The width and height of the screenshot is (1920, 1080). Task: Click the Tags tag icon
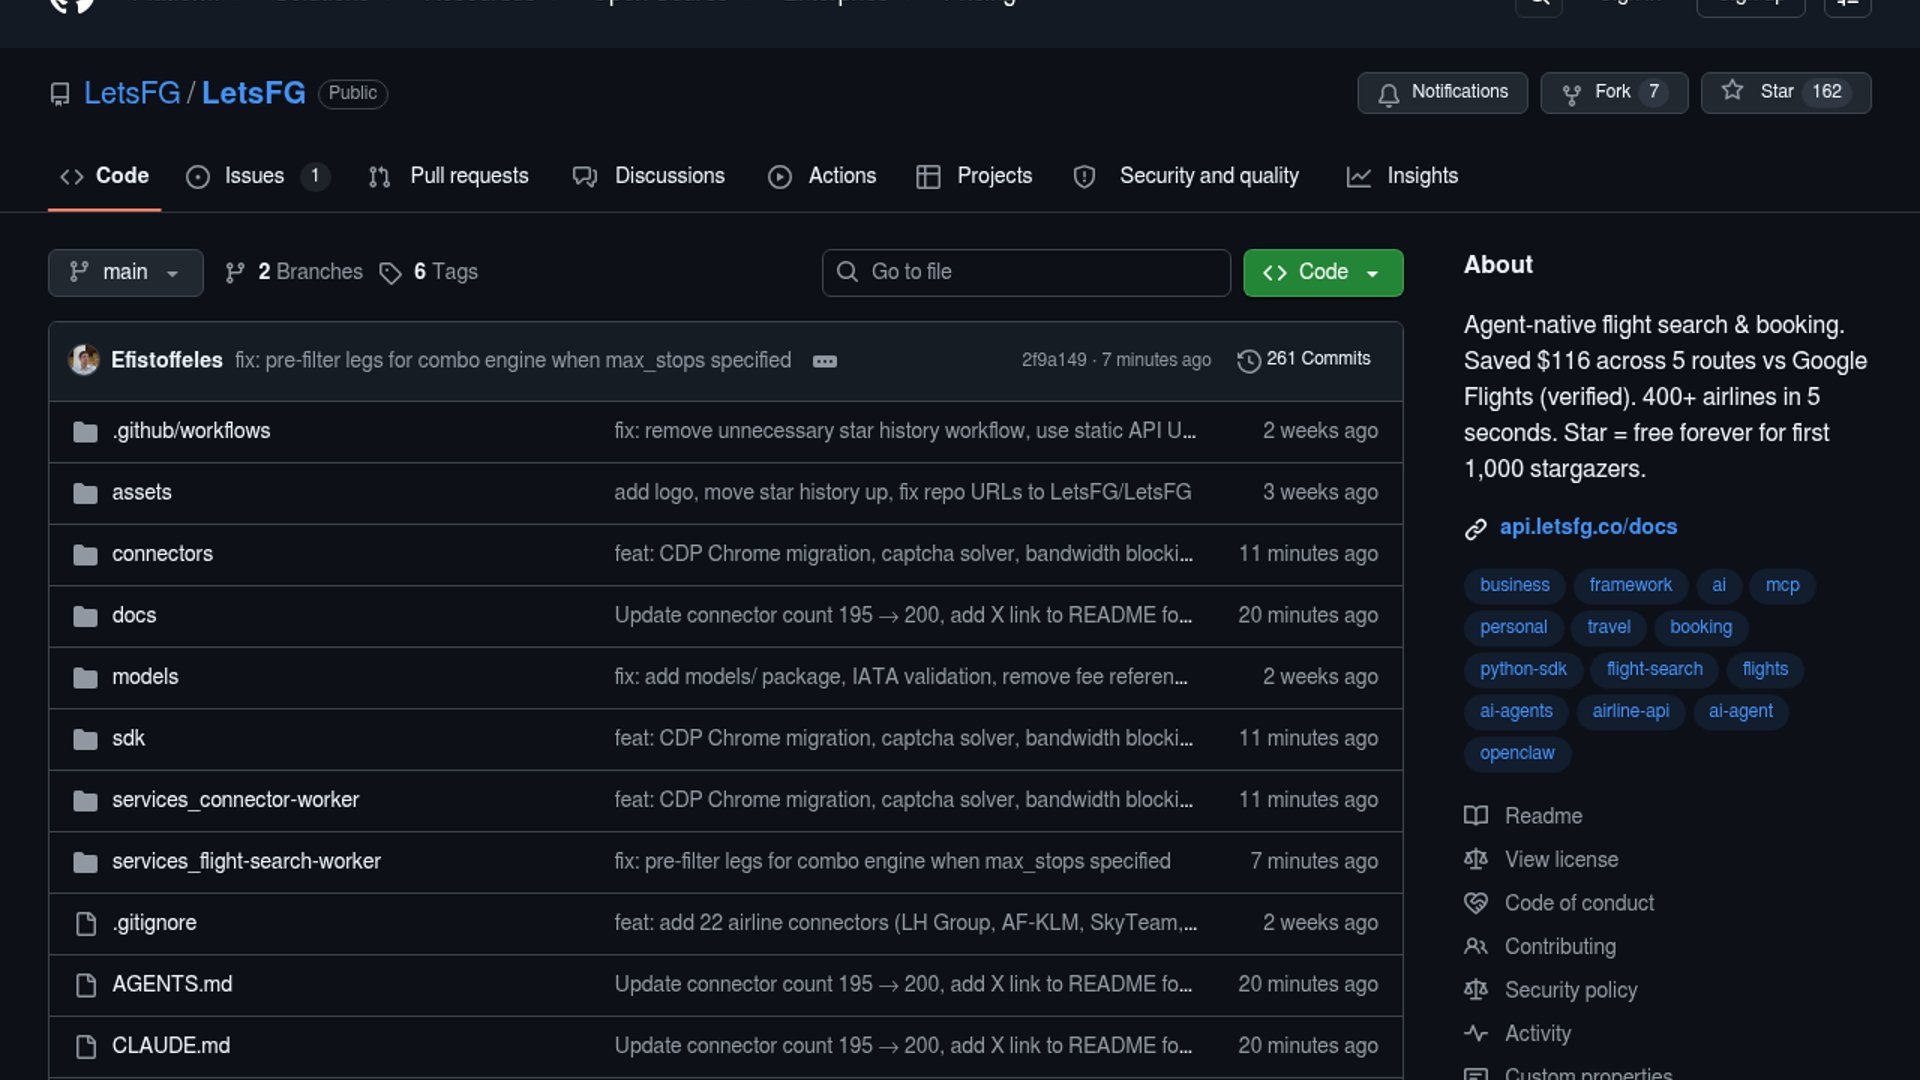coord(390,273)
